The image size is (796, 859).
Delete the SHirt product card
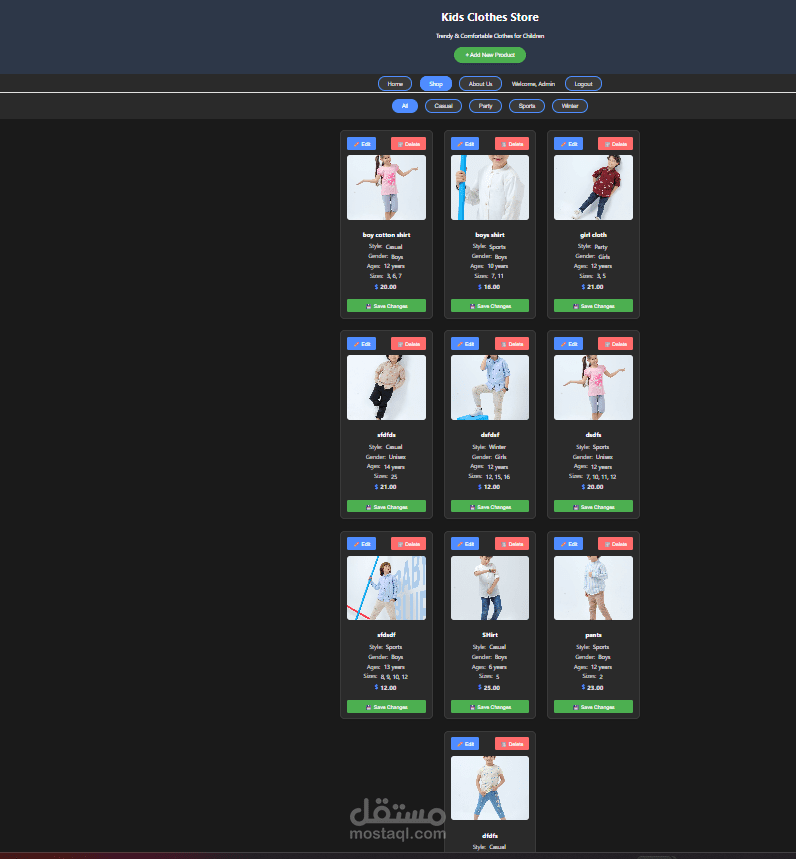pos(512,543)
